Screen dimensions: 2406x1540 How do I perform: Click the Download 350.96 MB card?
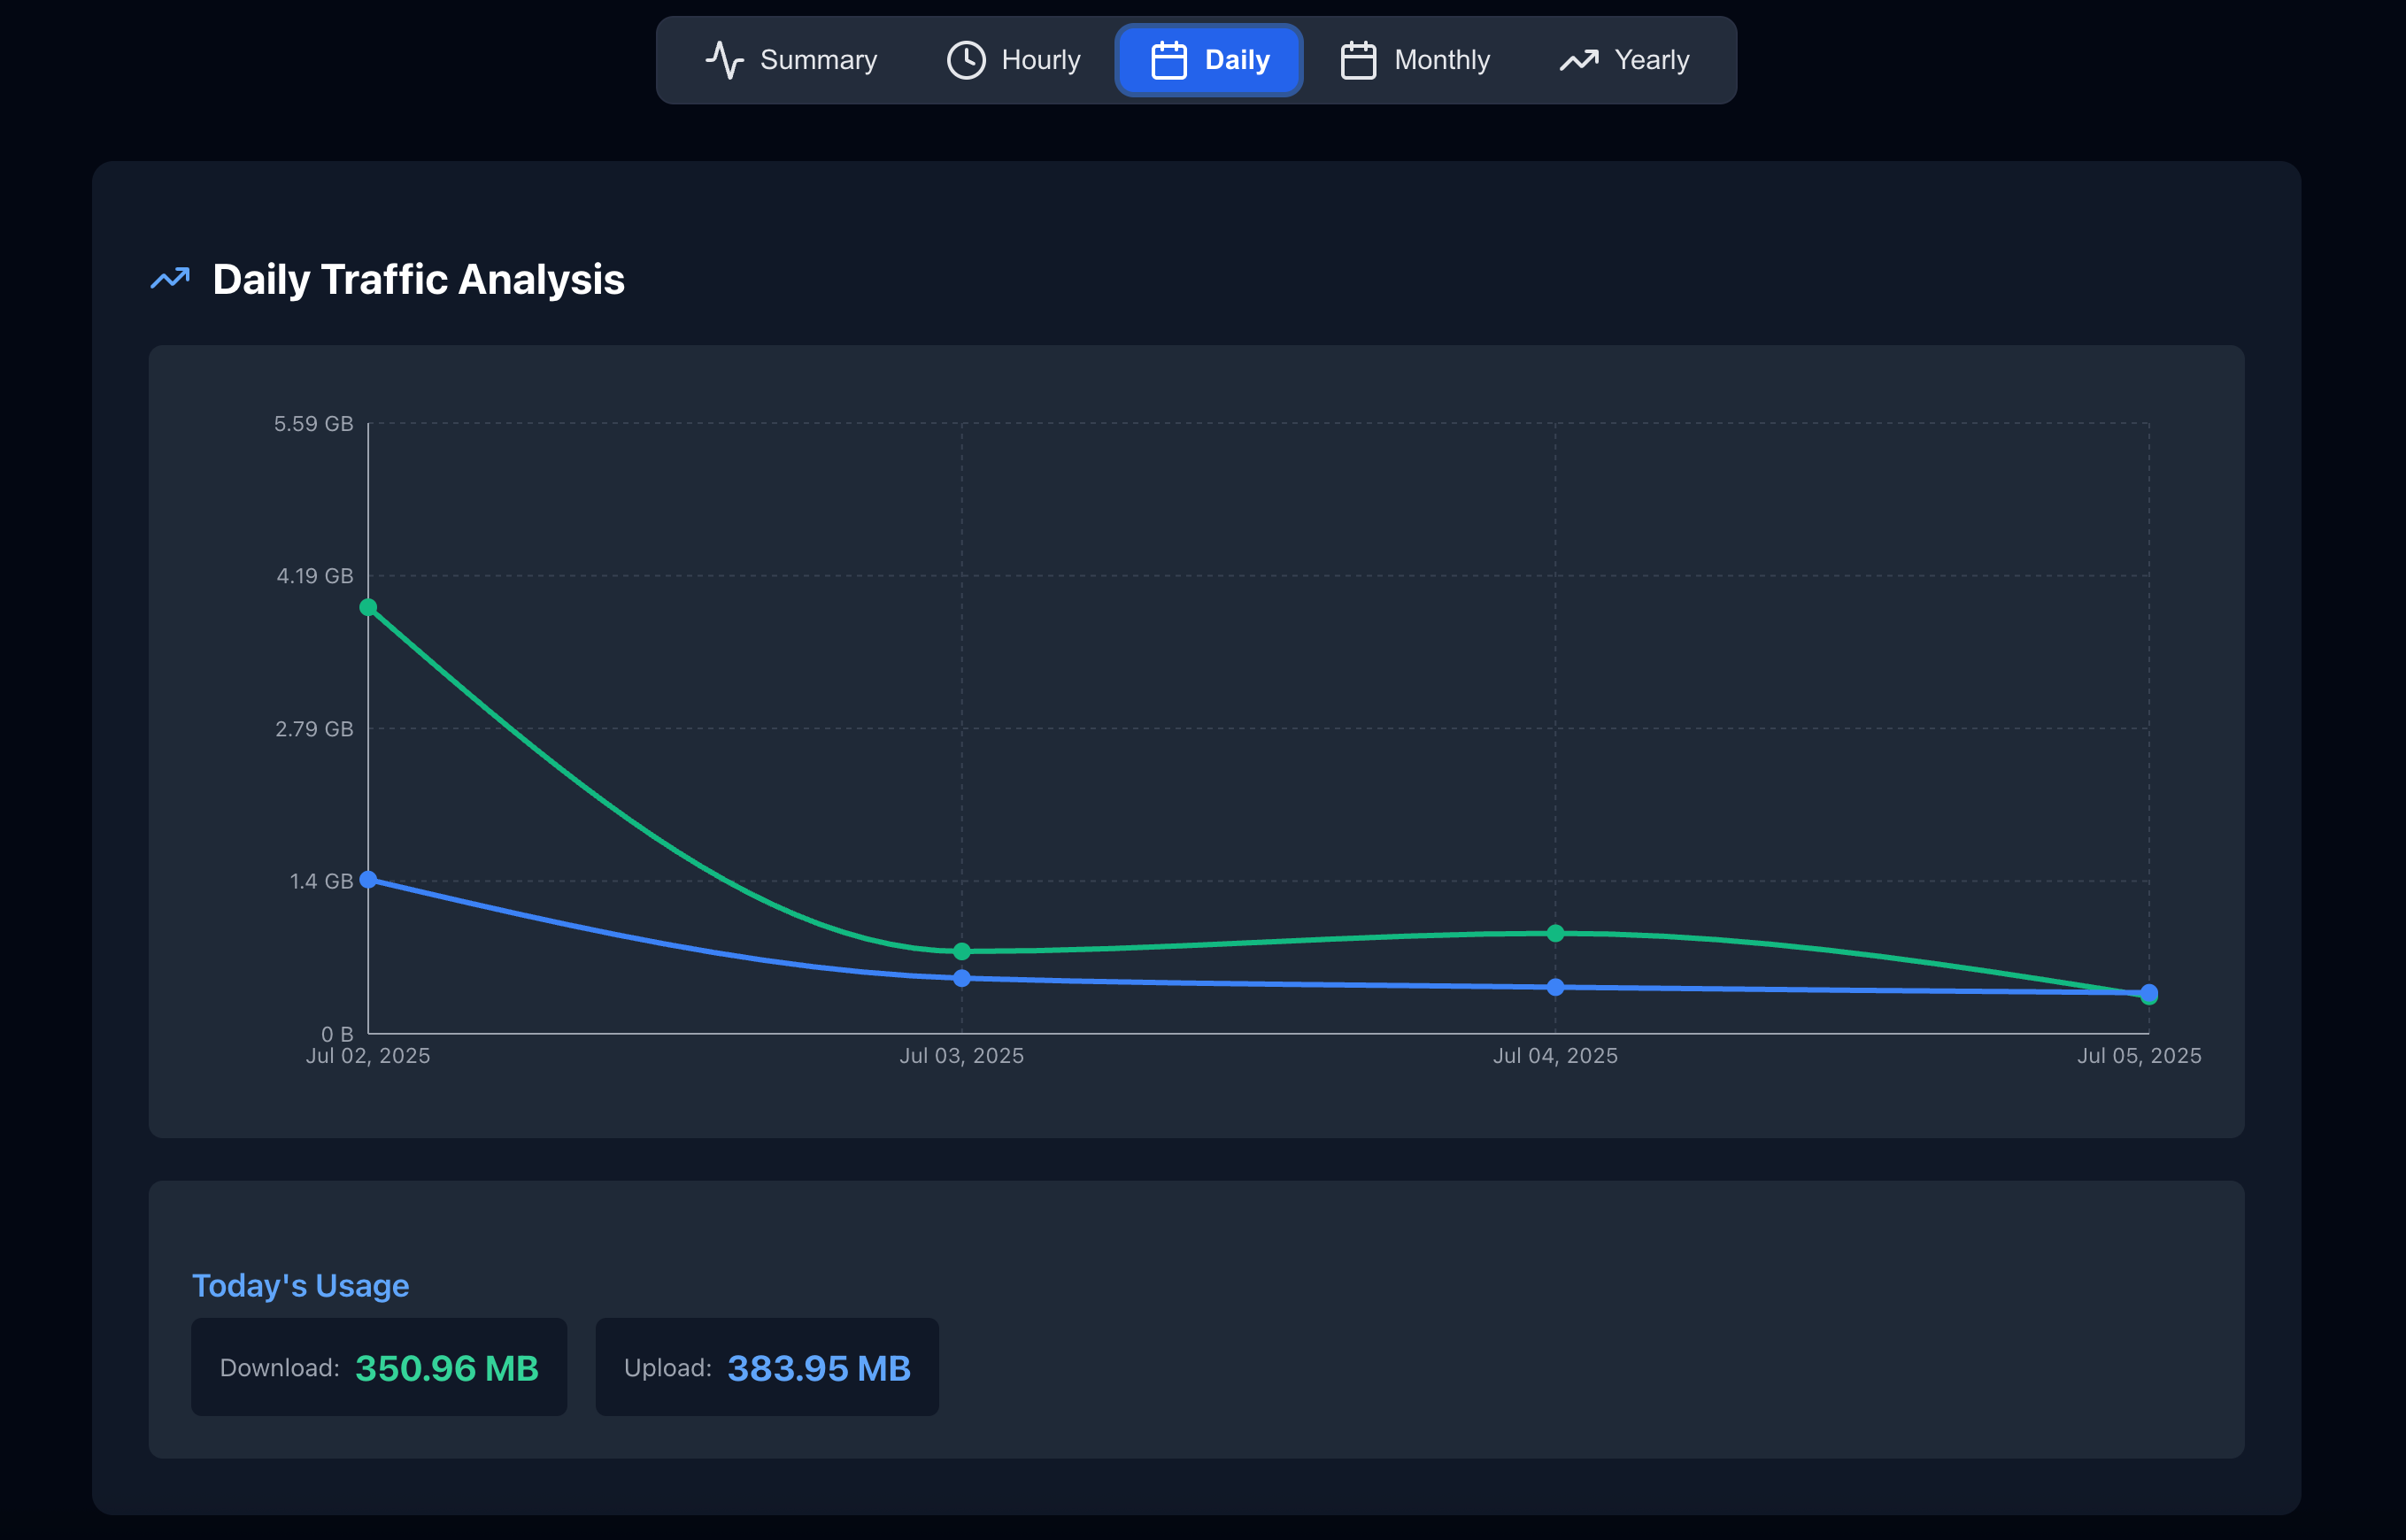pos(379,1367)
